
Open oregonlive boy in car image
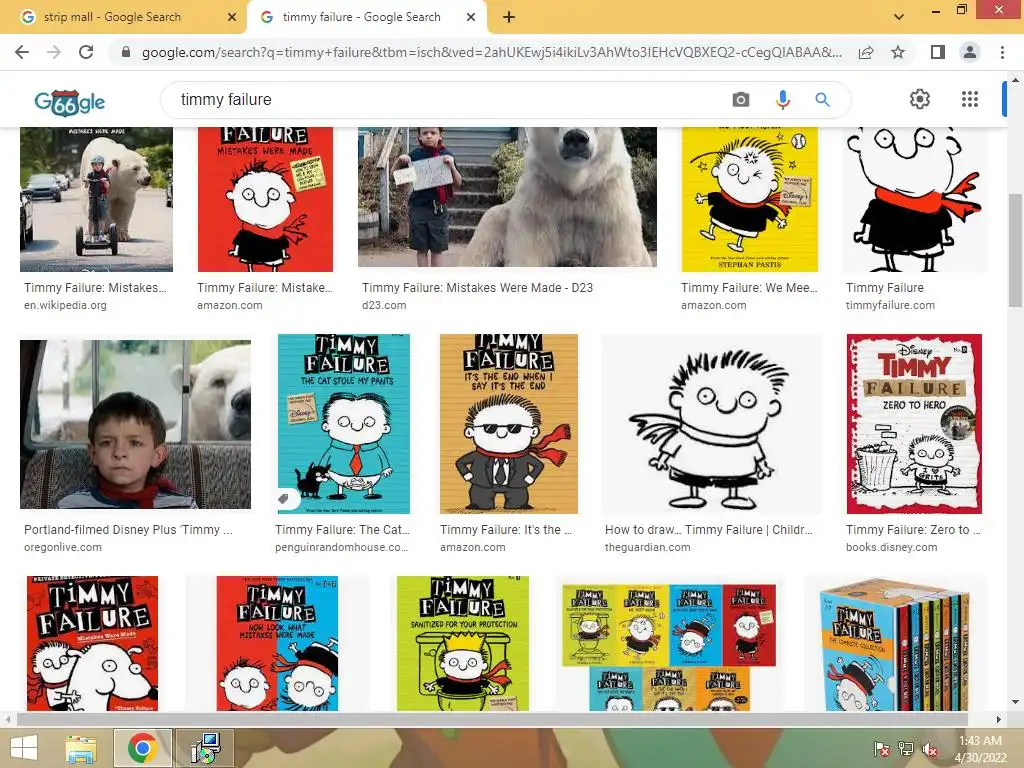click(135, 424)
